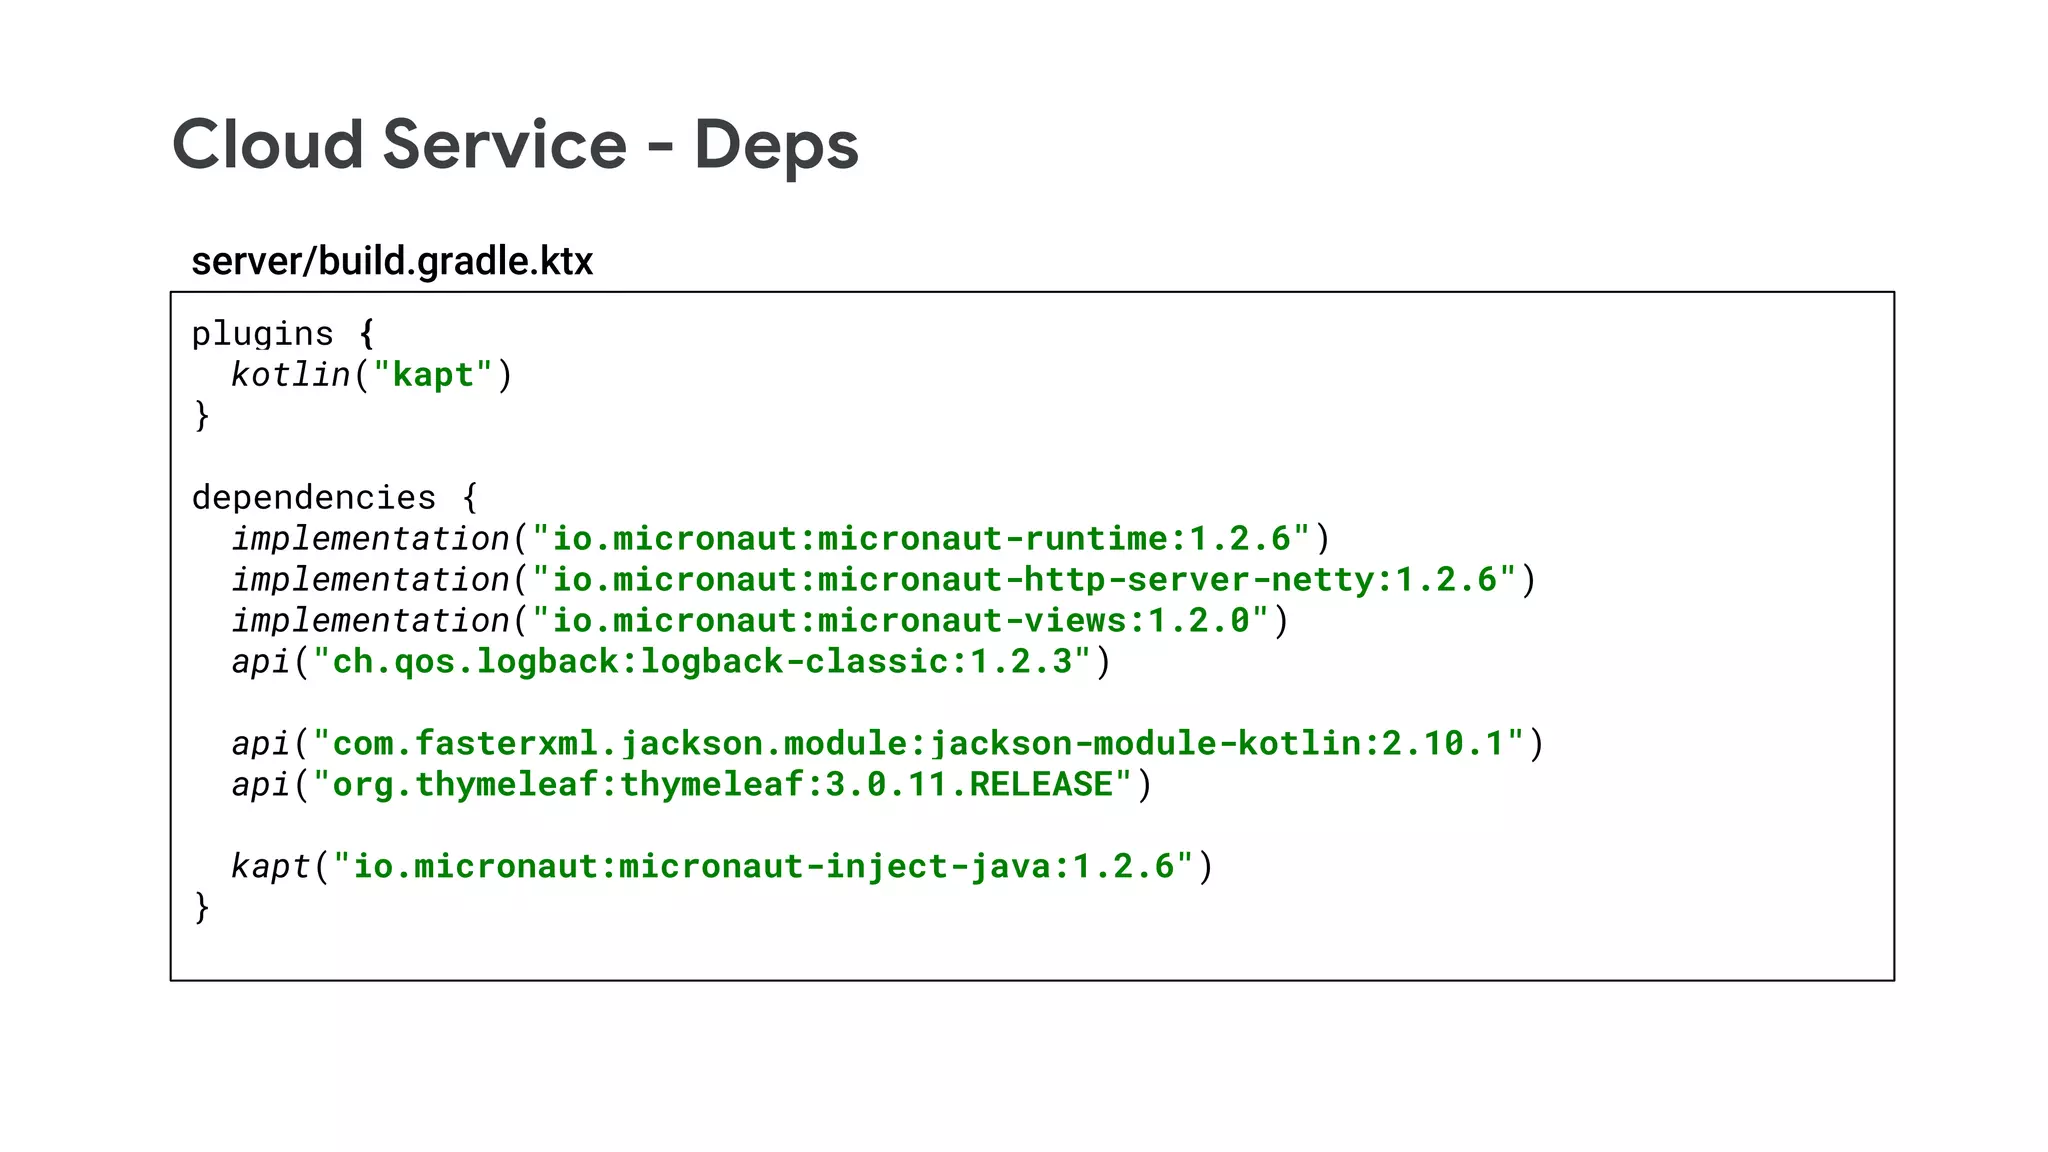Click the dependencies keyword
This screenshot has width=2048, height=1152.
314,497
